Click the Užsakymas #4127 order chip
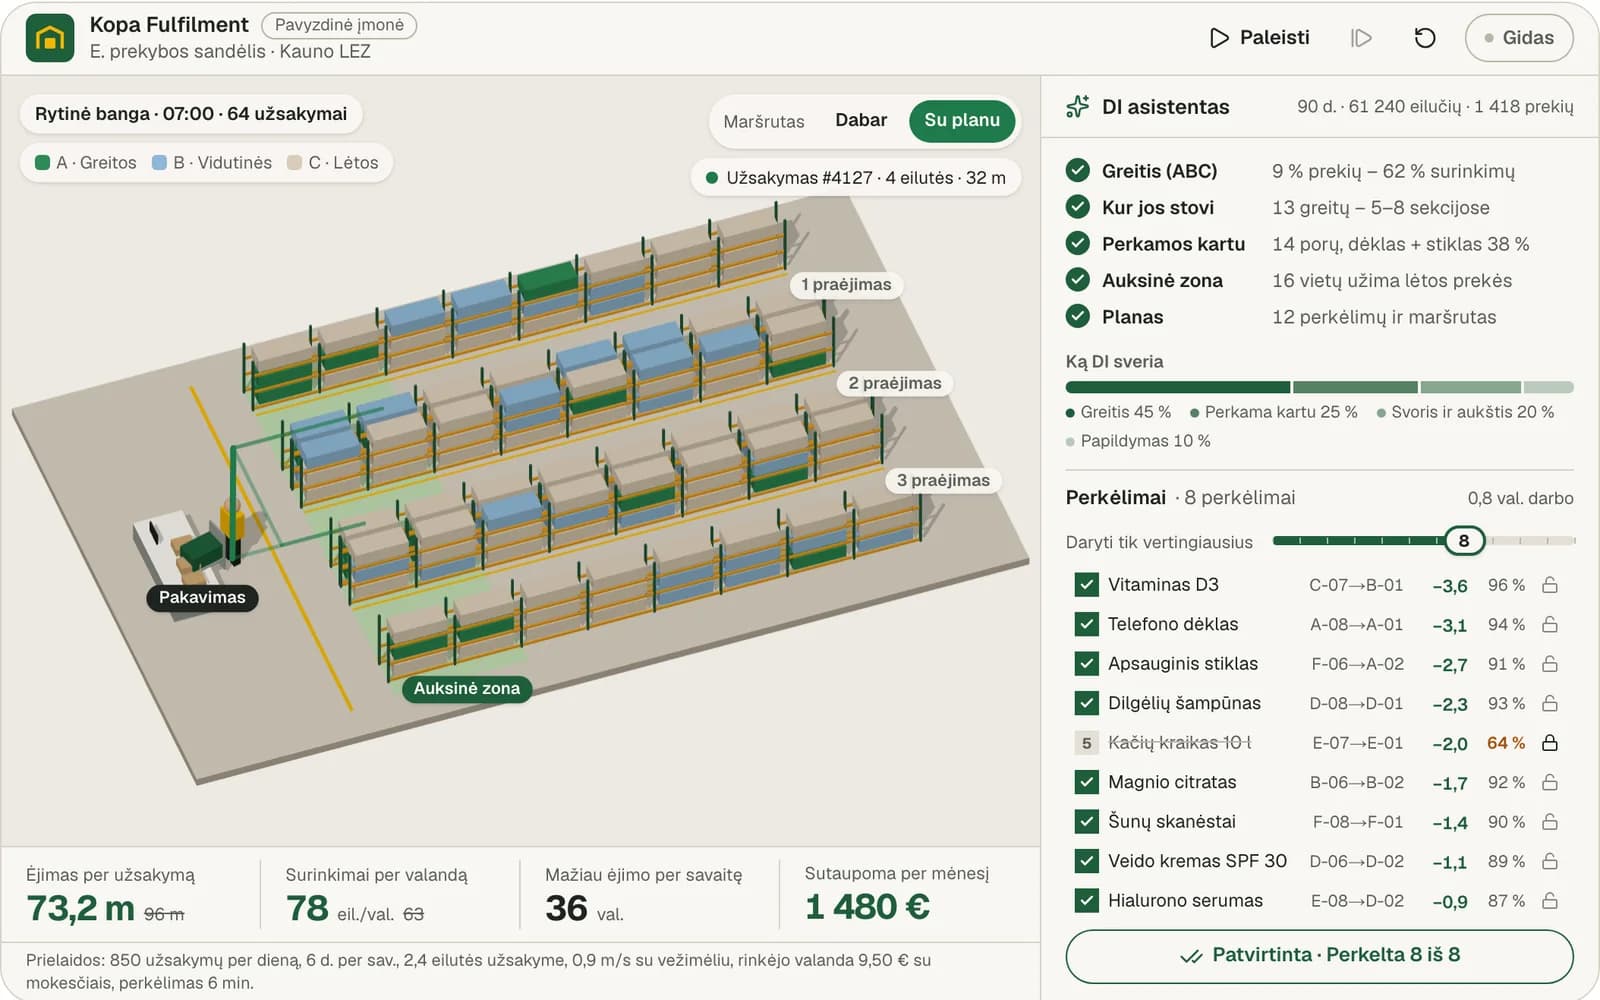Image resolution: width=1600 pixels, height=1000 pixels. click(x=856, y=178)
